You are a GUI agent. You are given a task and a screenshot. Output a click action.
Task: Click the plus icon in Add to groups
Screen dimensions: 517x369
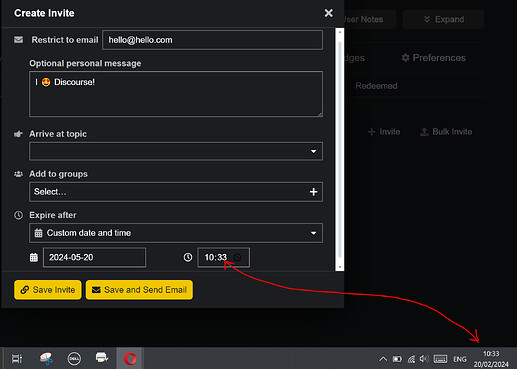pyautogui.click(x=313, y=192)
